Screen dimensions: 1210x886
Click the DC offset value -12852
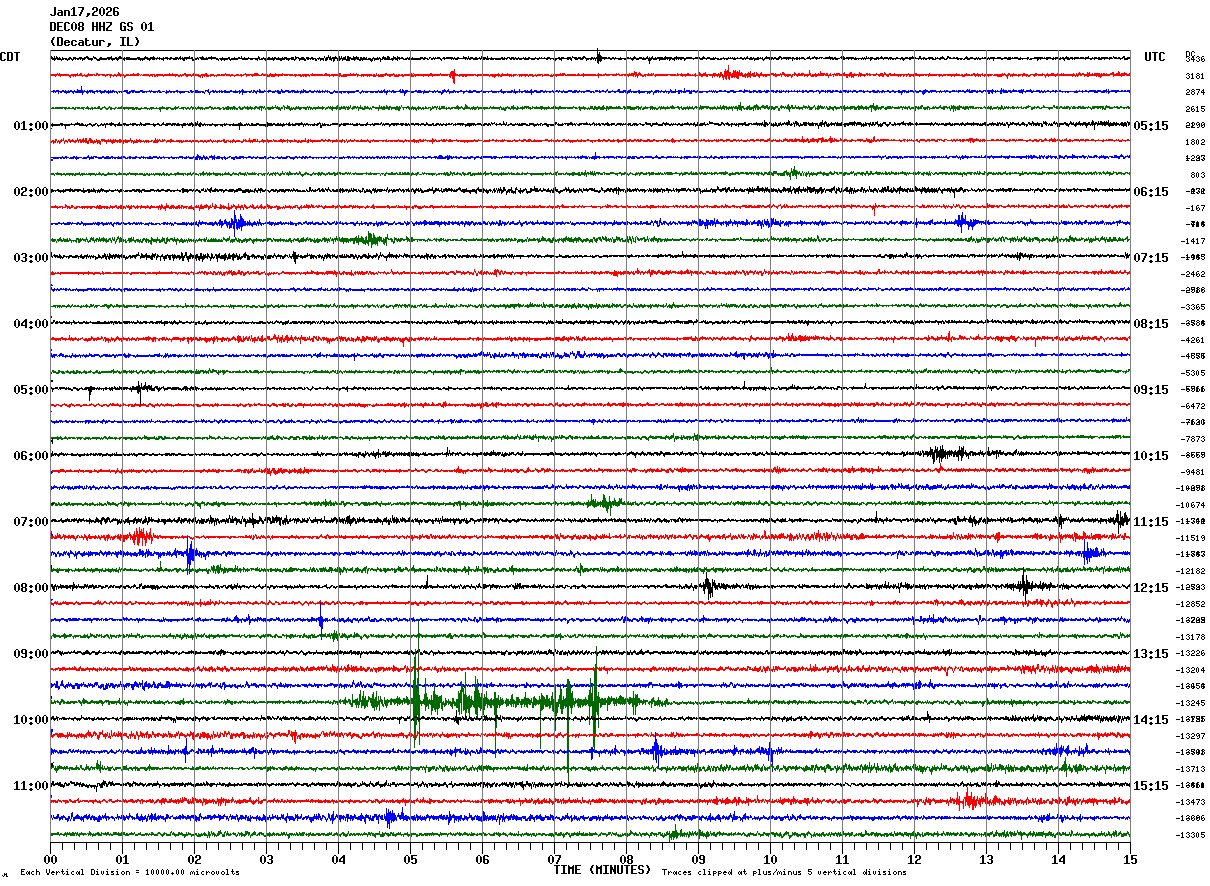click(x=1191, y=604)
